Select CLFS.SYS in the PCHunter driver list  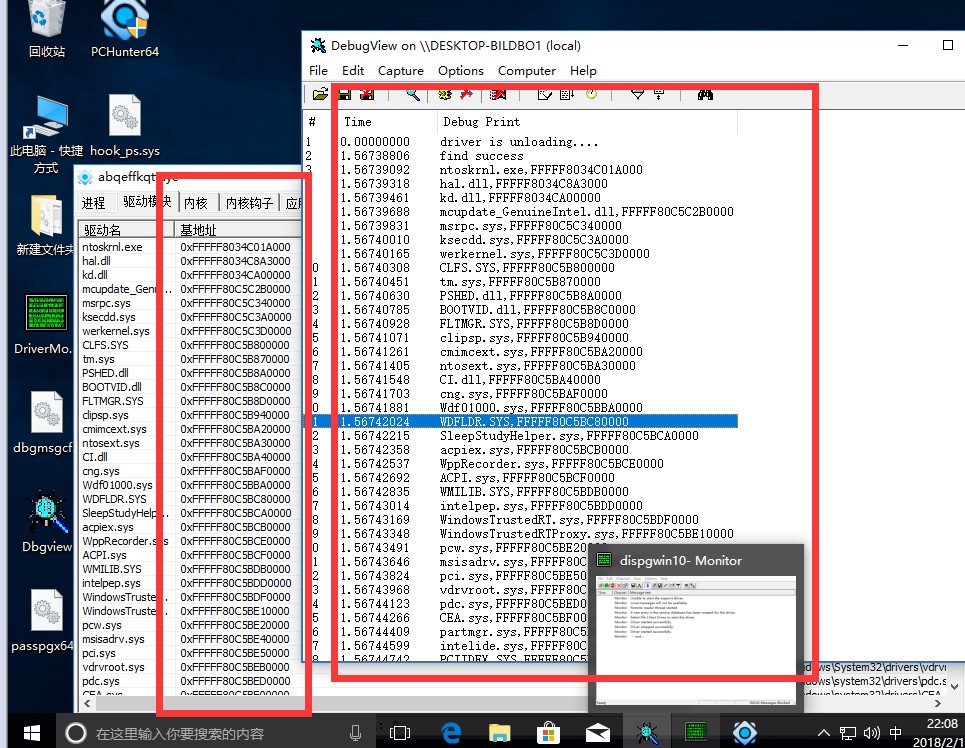(x=190, y=345)
